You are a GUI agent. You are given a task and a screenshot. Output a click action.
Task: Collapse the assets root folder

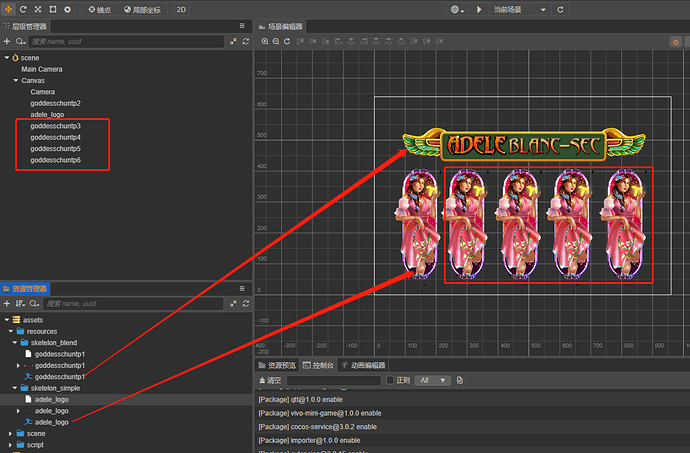point(7,320)
